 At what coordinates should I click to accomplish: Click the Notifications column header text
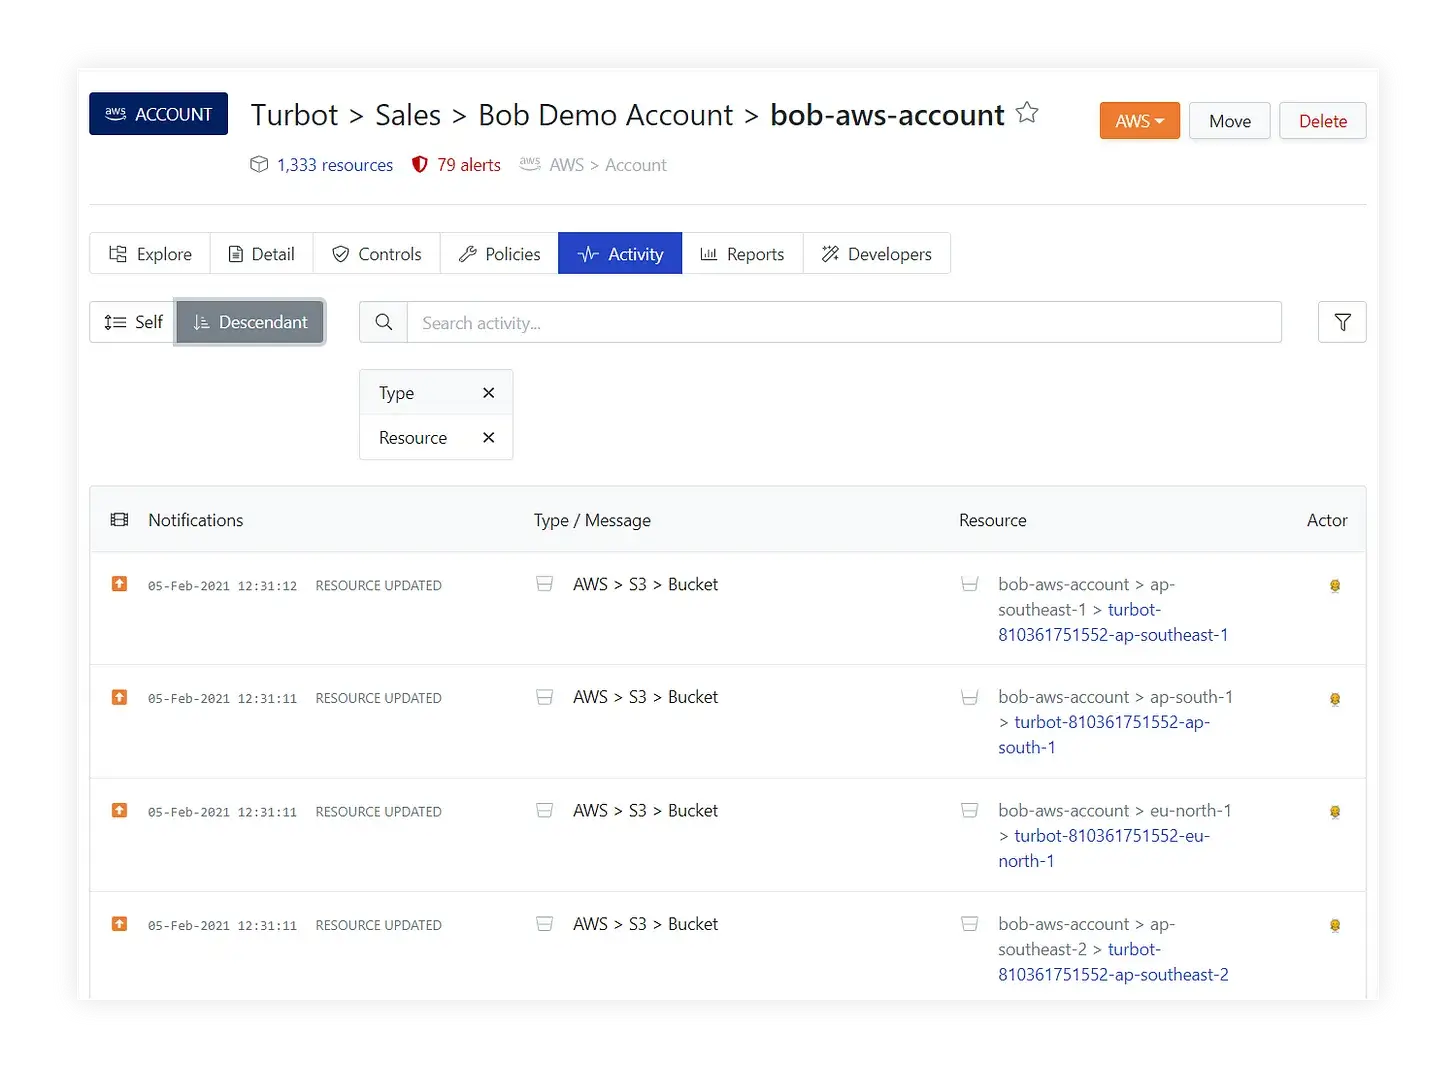click(x=196, y=520)
